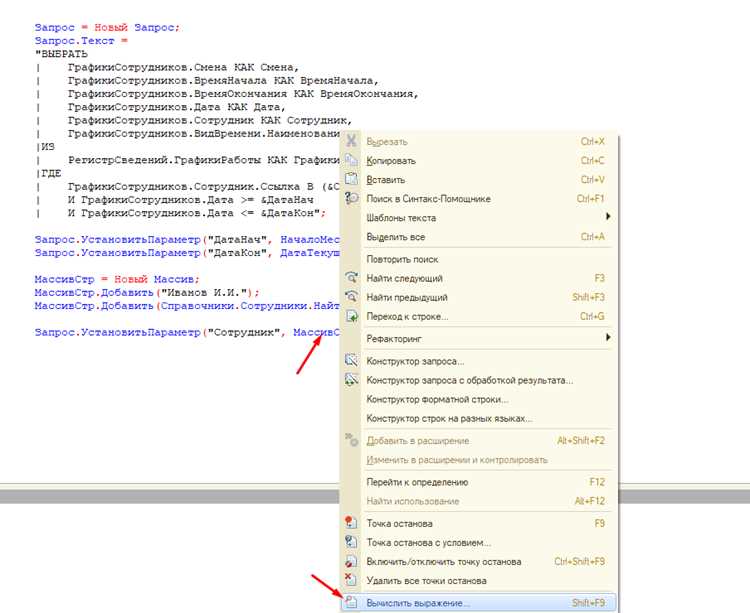The width and height of the screenshot is (750, 613).
Task: Open Конструктор строк на разных языках
Action: [478, 418]
